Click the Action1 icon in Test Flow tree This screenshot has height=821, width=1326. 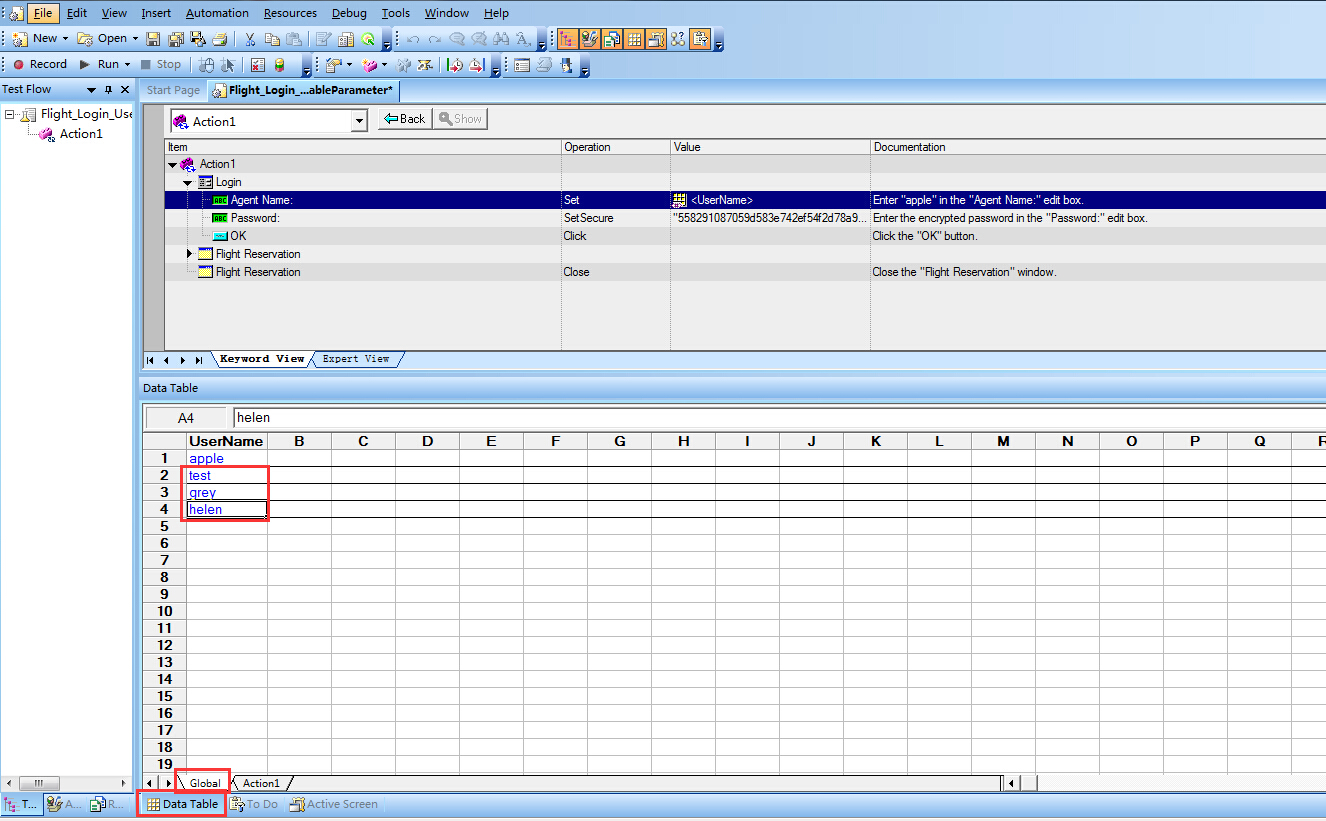pyautogui.click(x=46, y=134)
